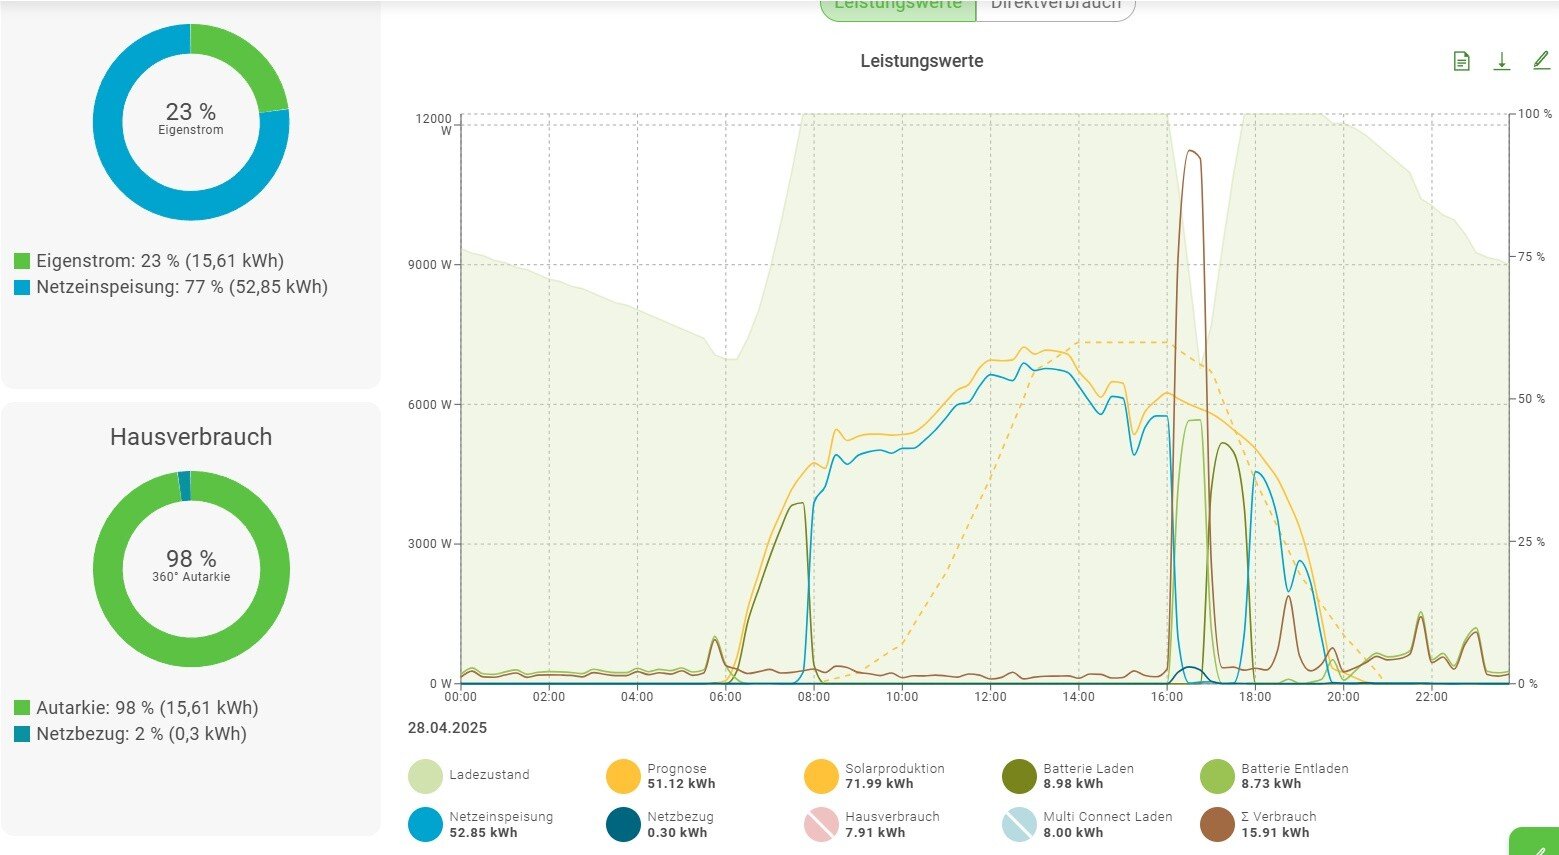This screenshot has width=1559, height=855.
Task: Click the dark Netzbezug legend circle
Action: [x=623, y=824]
